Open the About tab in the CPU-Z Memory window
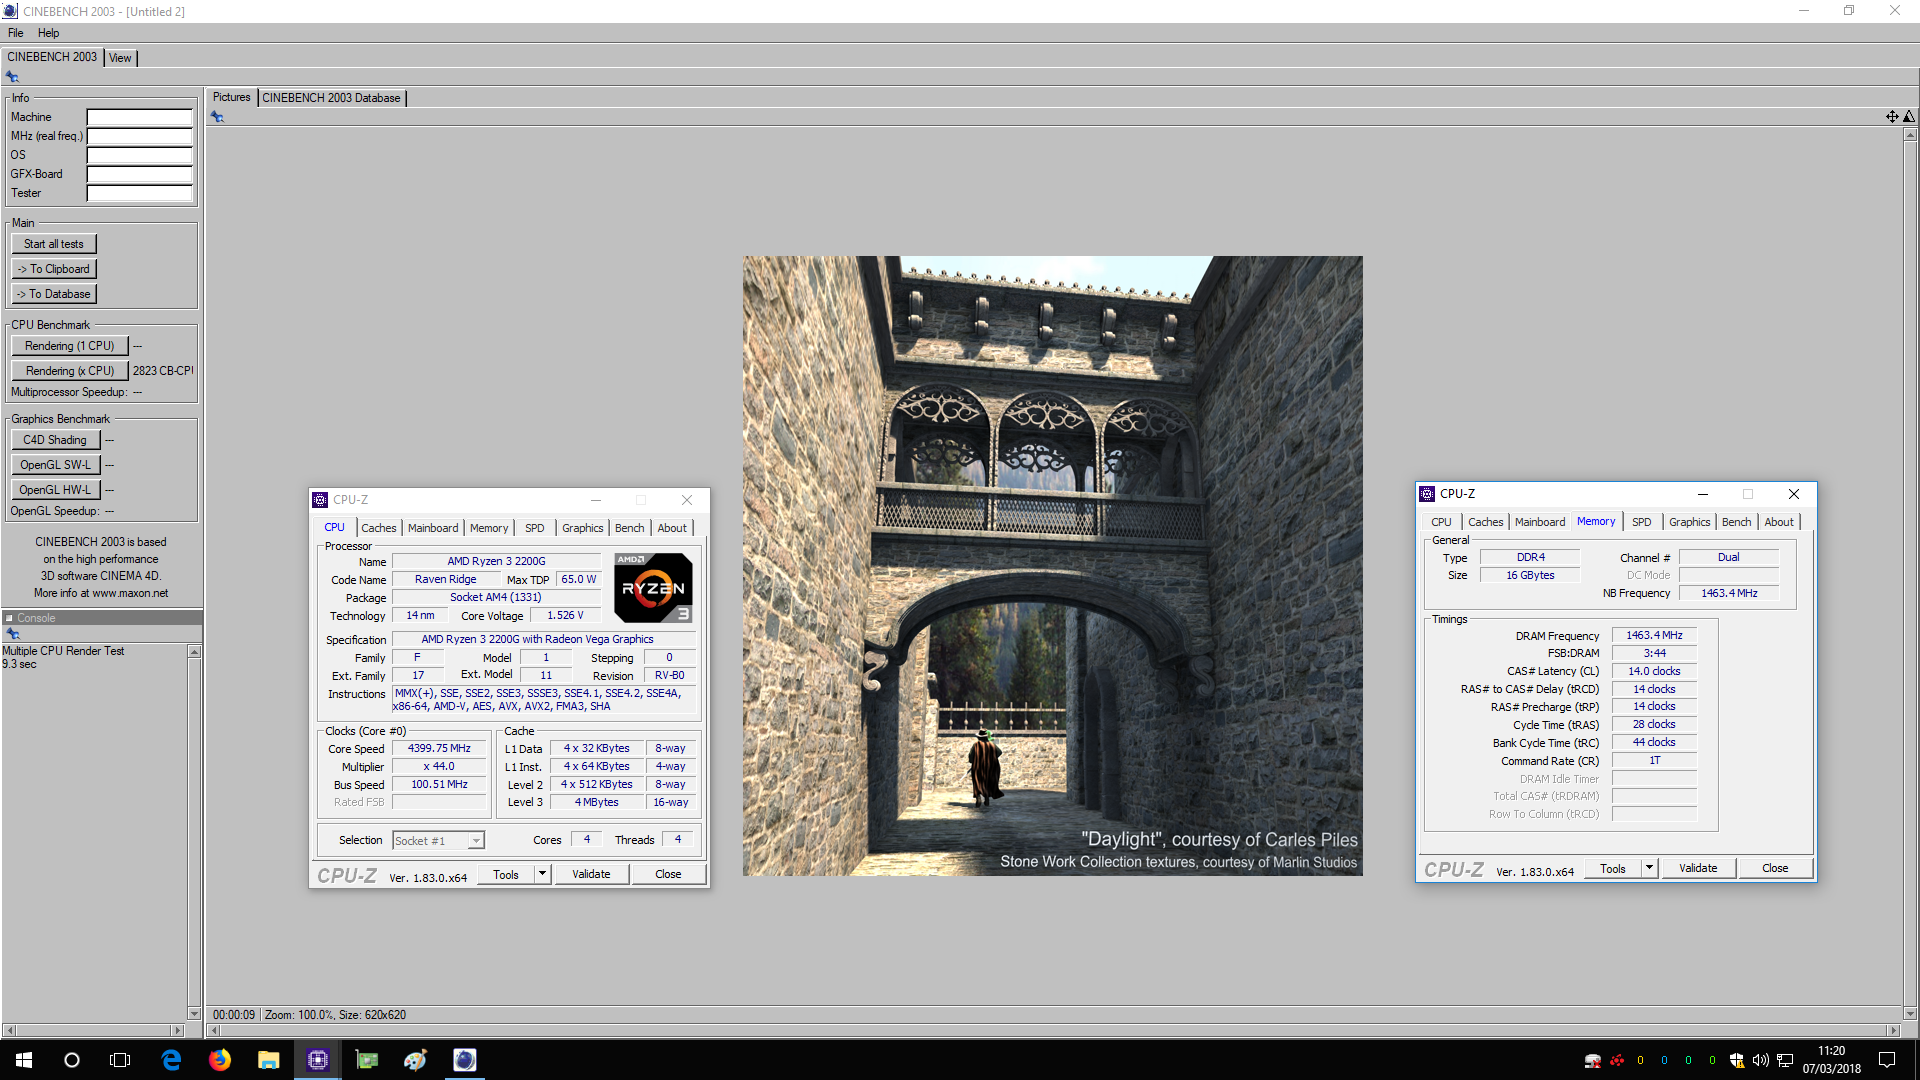 [1779, 522]
